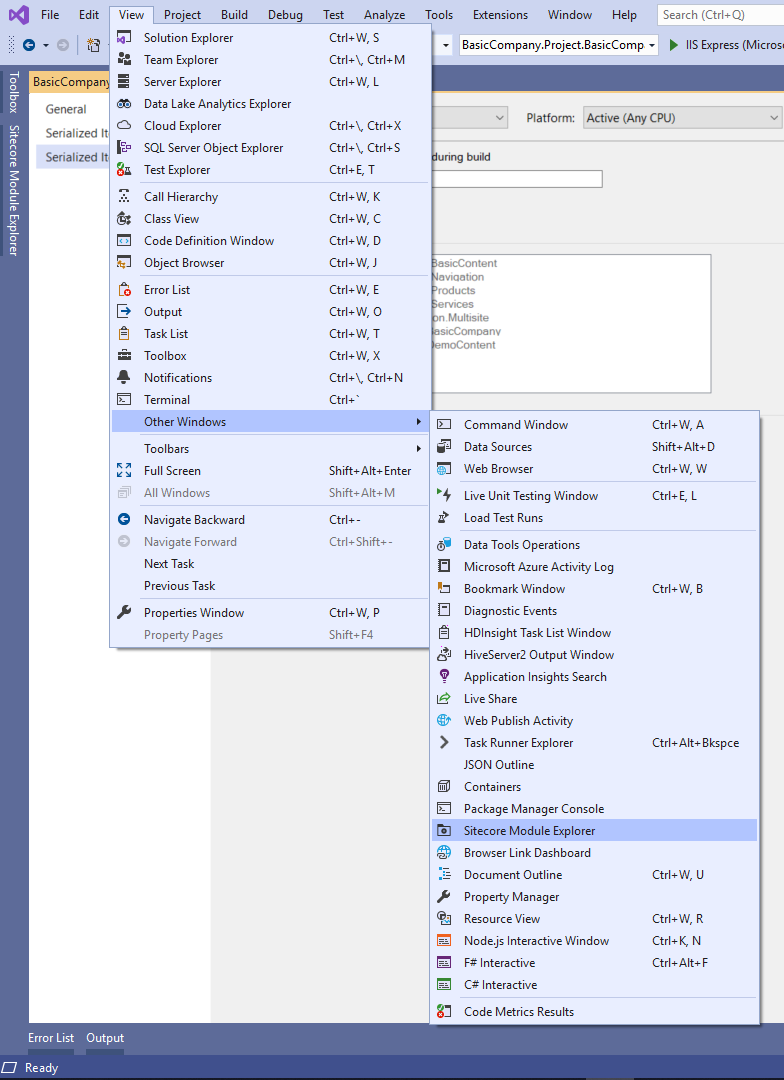The image size is (784, 1080).
Task: Click the blue Navigate Backward toolbar button
Action: coord(29,45)
